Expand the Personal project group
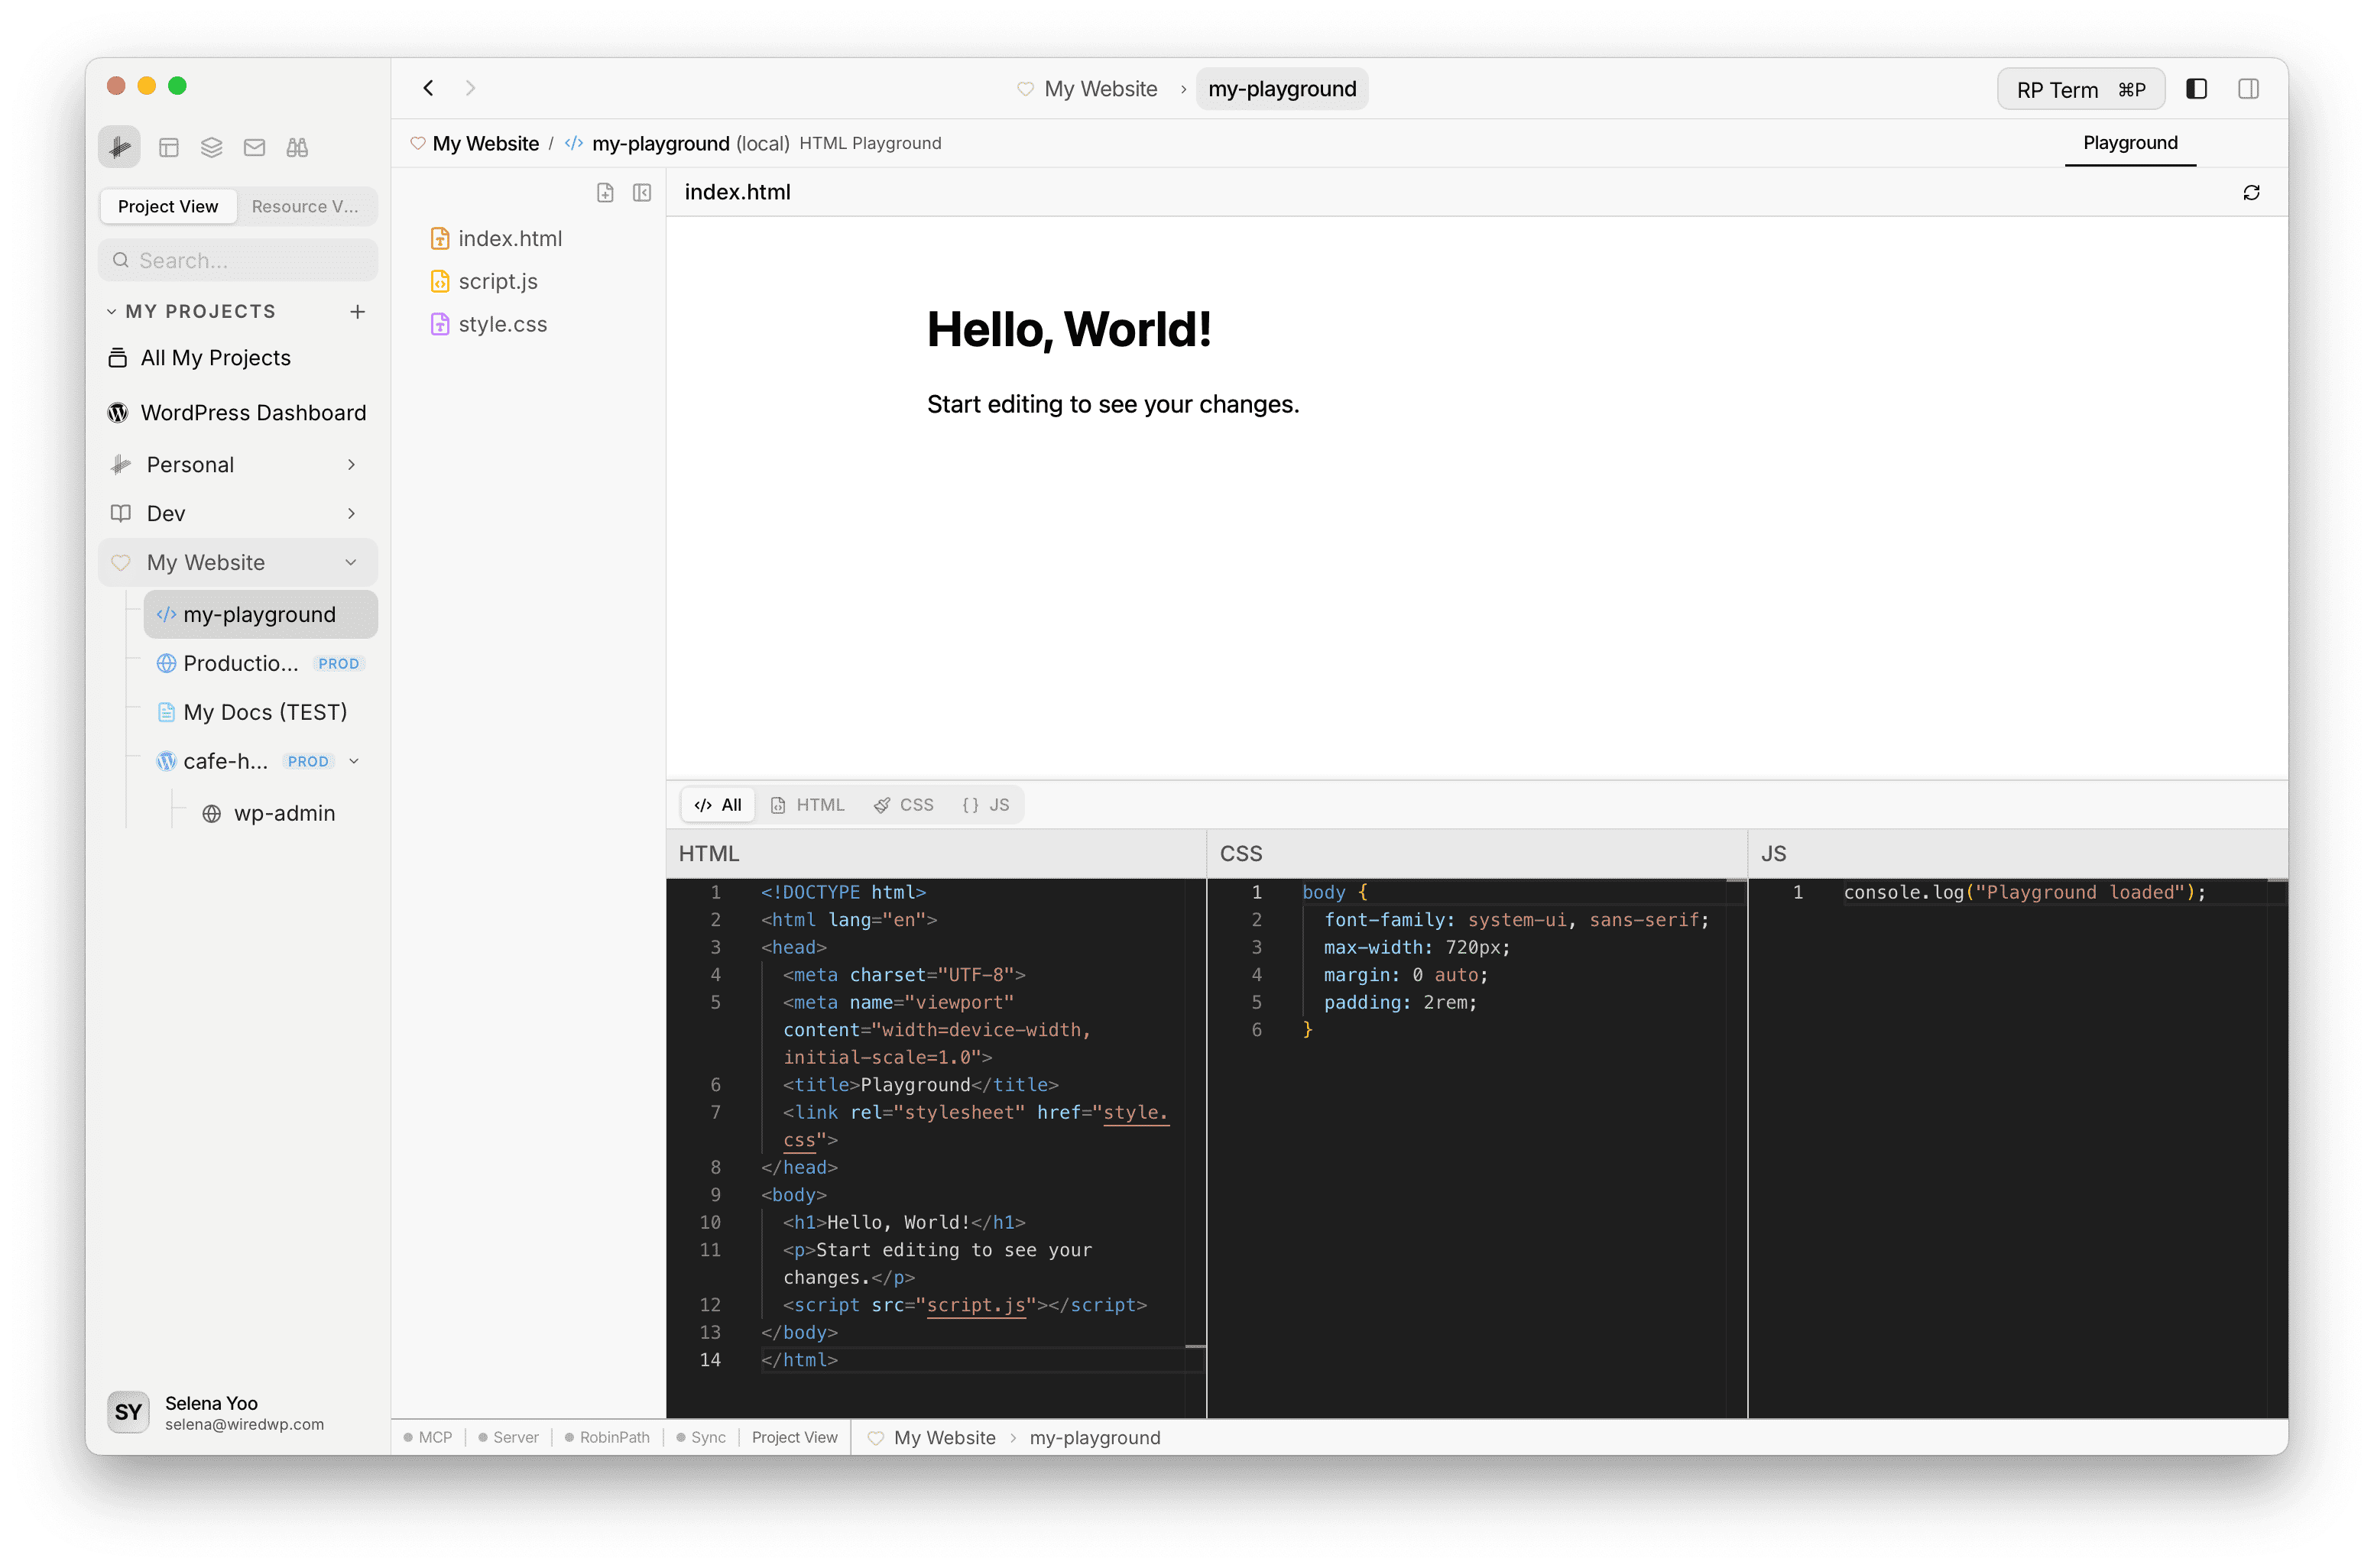Screen dimensions: 2374x1568 pos(351,464)
